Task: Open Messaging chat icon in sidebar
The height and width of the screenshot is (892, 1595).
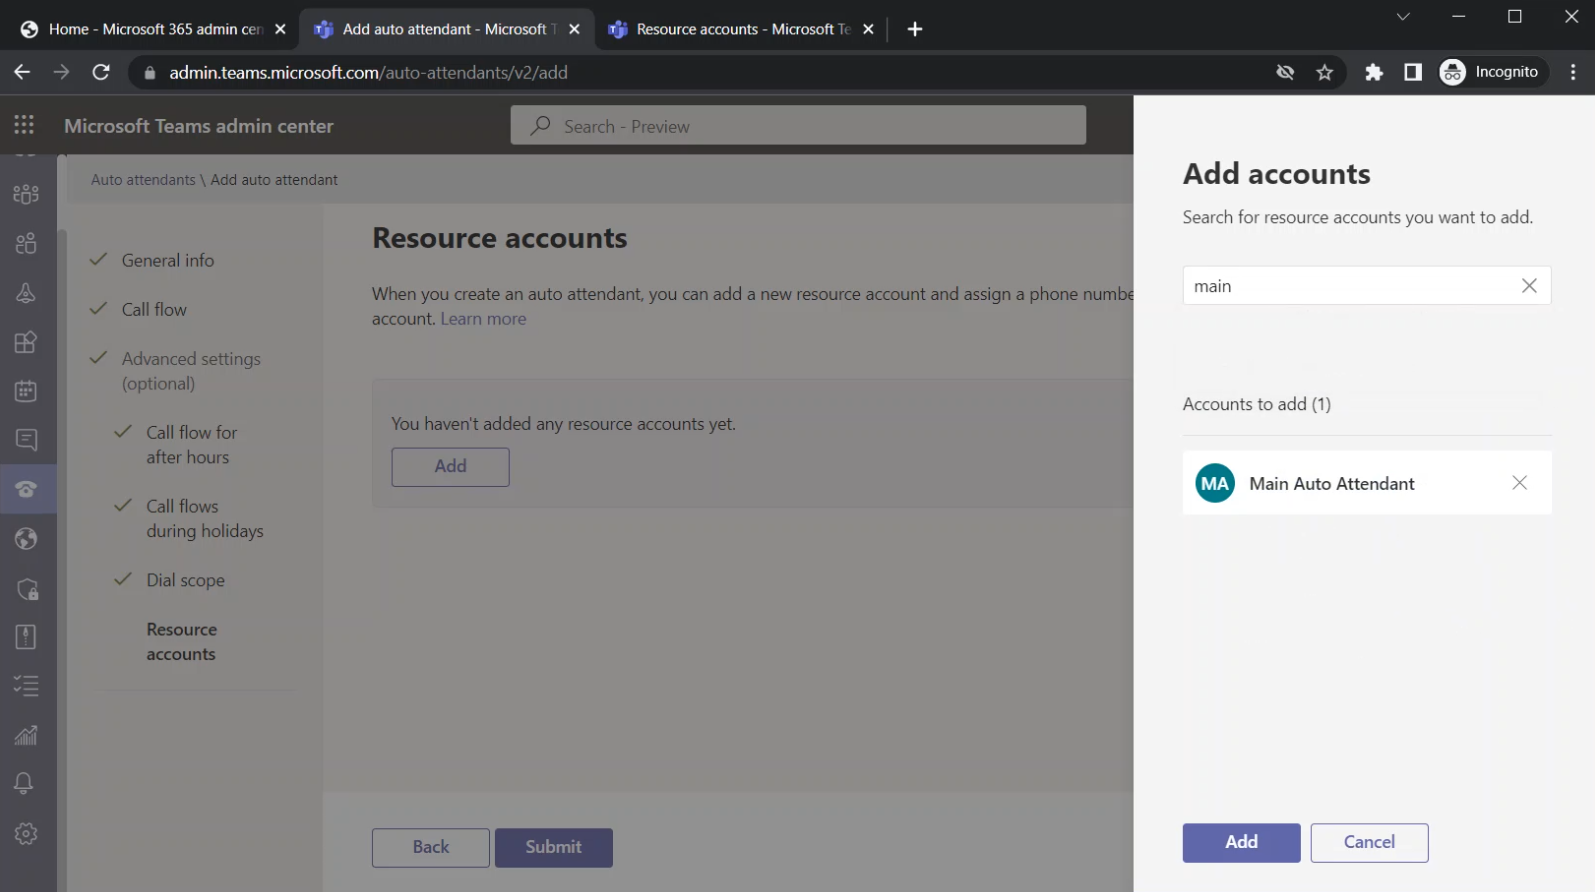Action: (x=26, y=440)
